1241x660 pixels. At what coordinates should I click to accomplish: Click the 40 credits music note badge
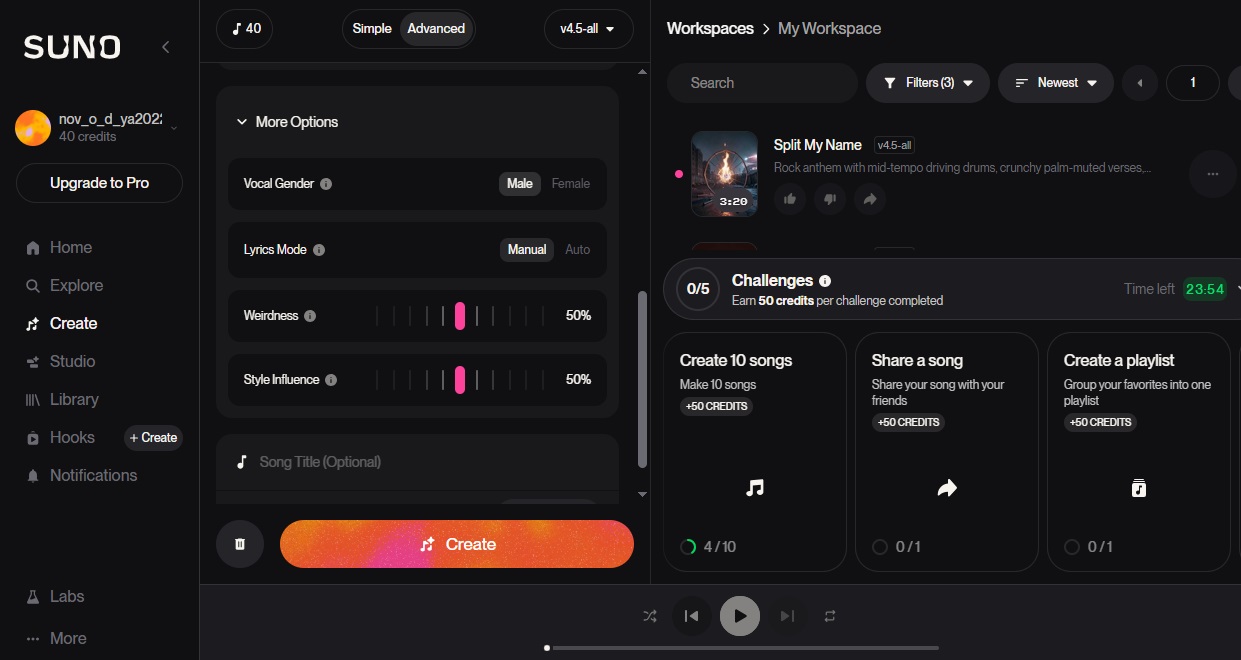[244, 29]
